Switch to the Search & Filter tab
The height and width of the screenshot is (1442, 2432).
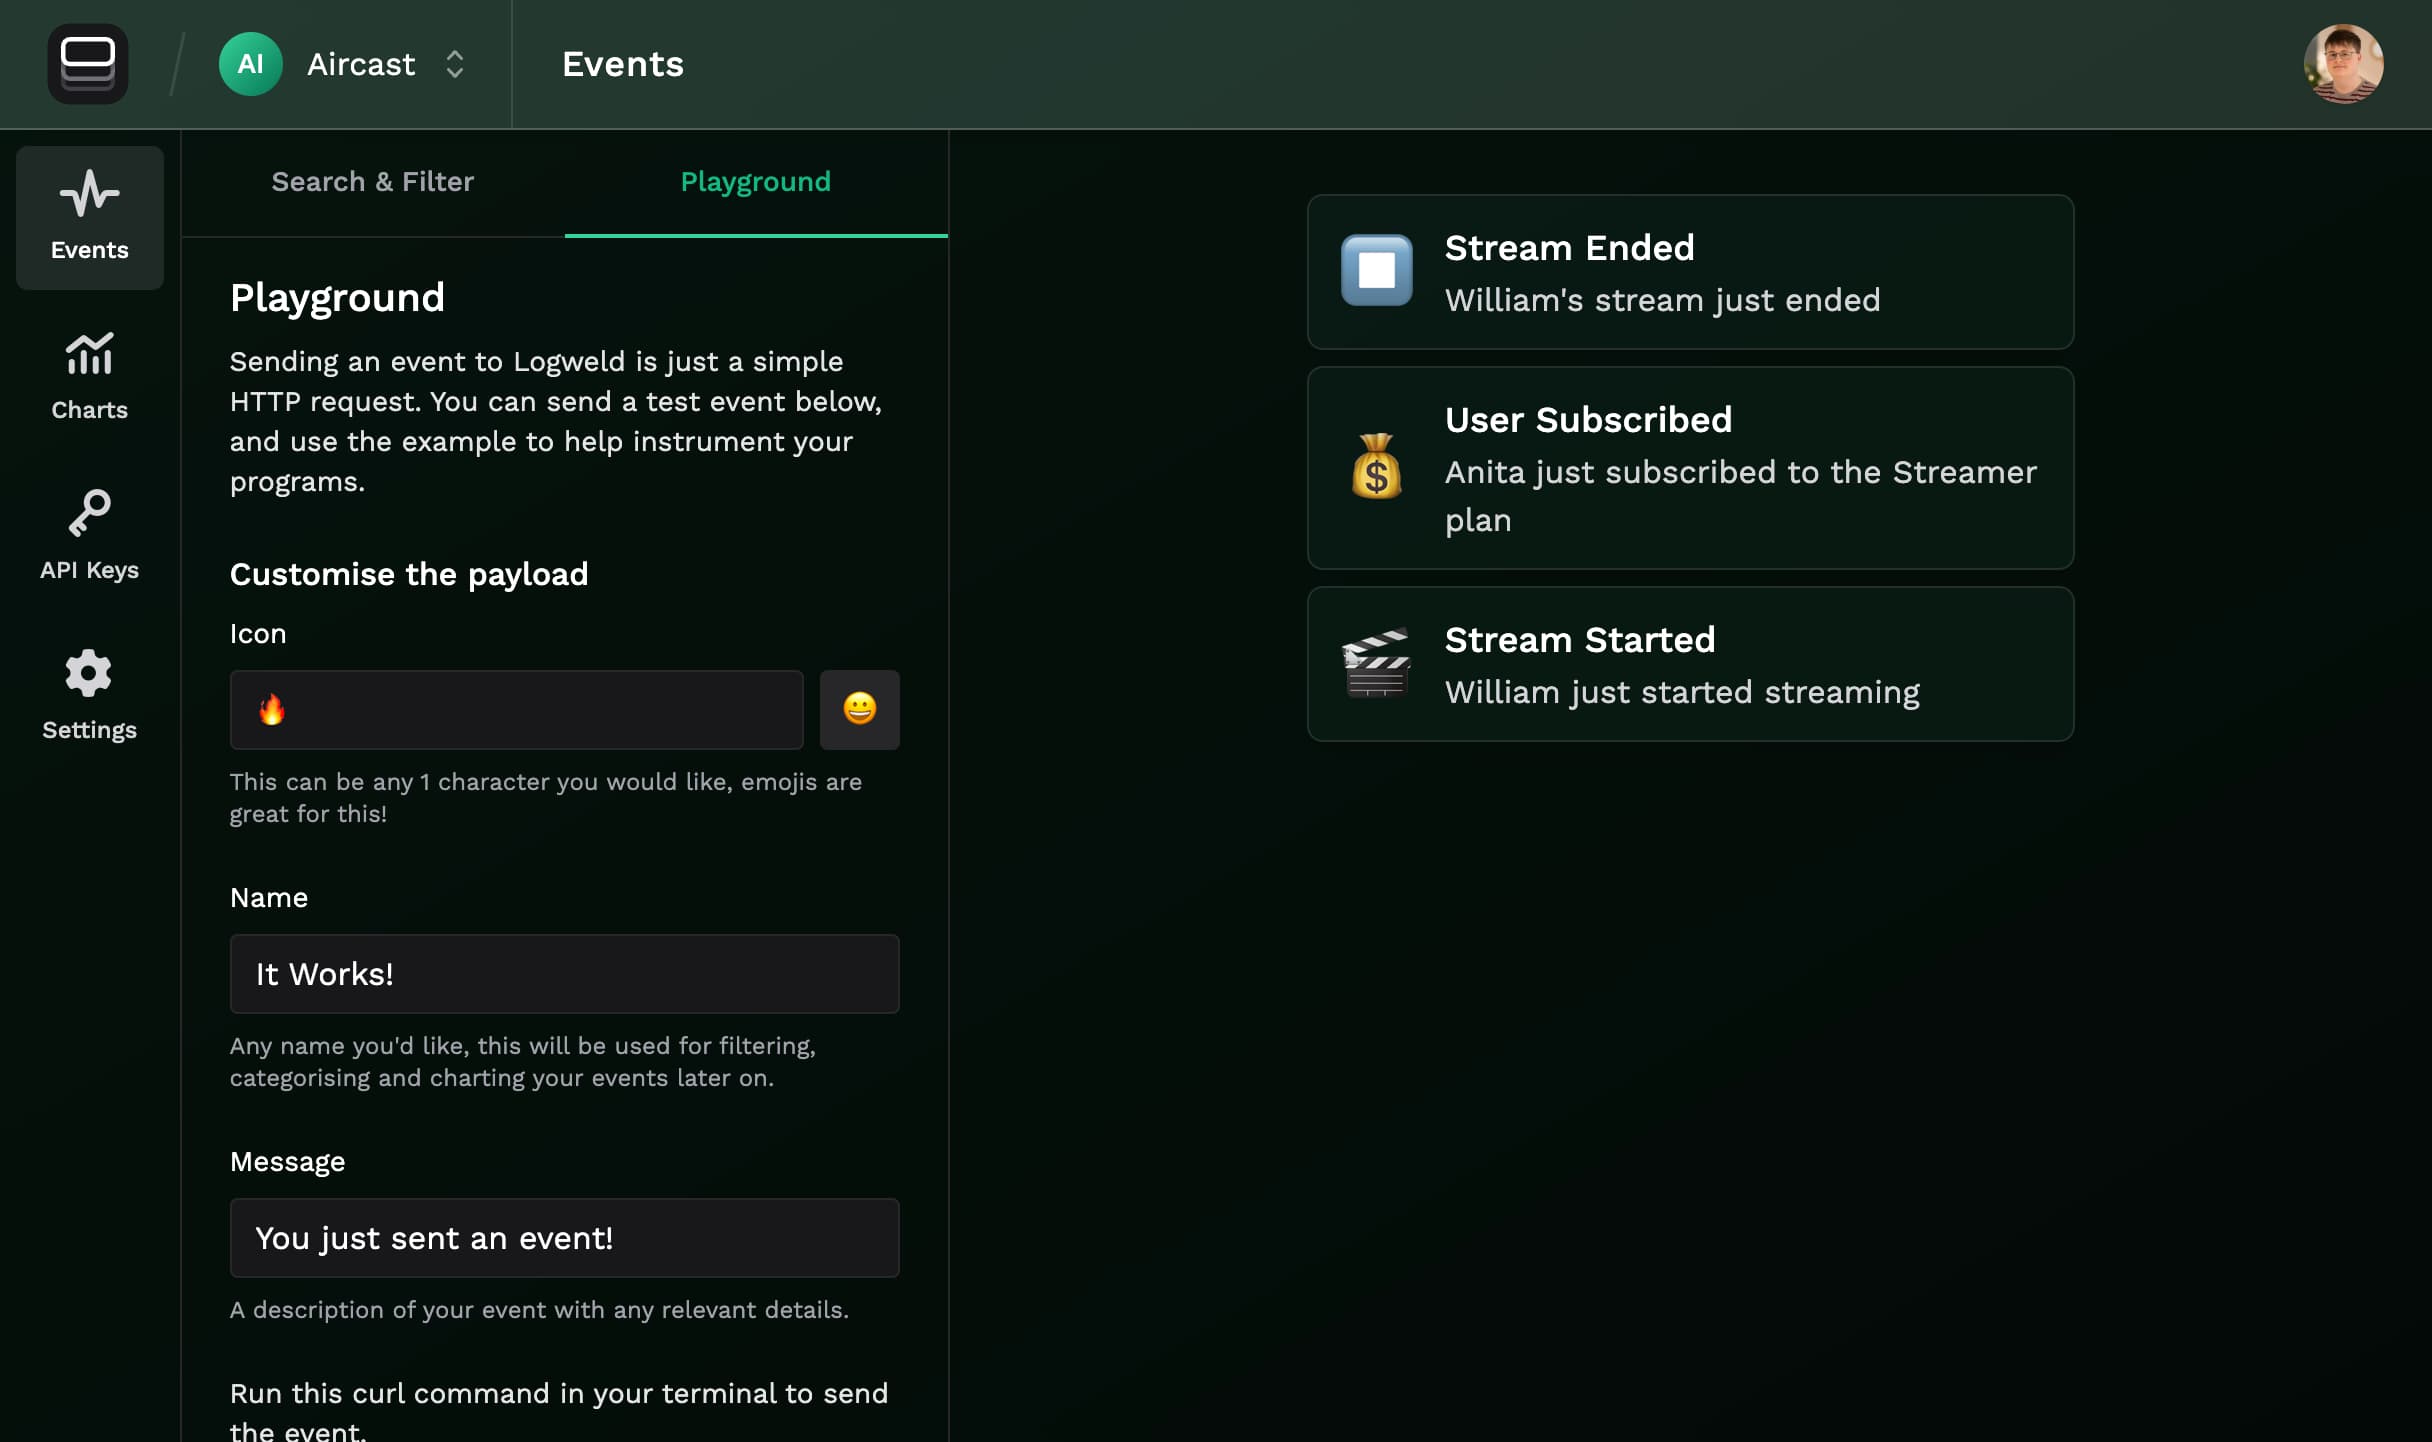pos(372,182)
